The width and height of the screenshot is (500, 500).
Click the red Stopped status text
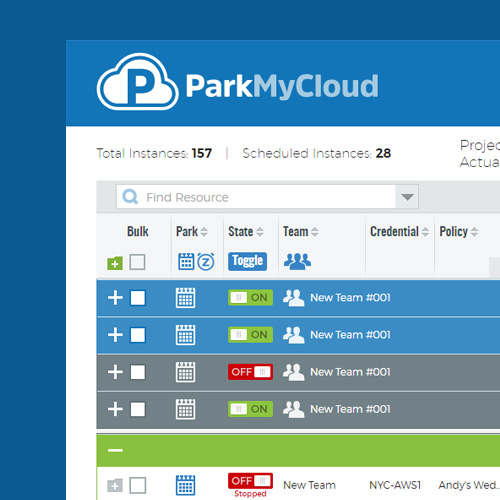[250, 494]
